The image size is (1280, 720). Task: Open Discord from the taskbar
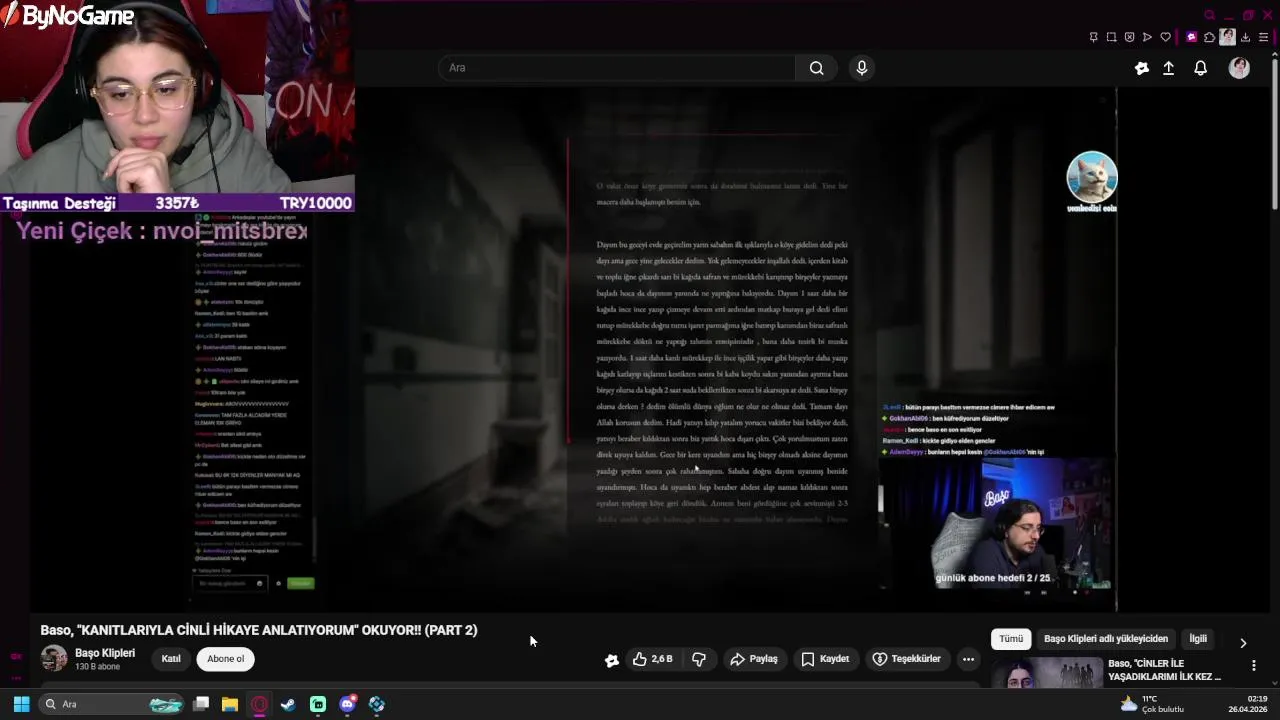[x=347, y=704]
